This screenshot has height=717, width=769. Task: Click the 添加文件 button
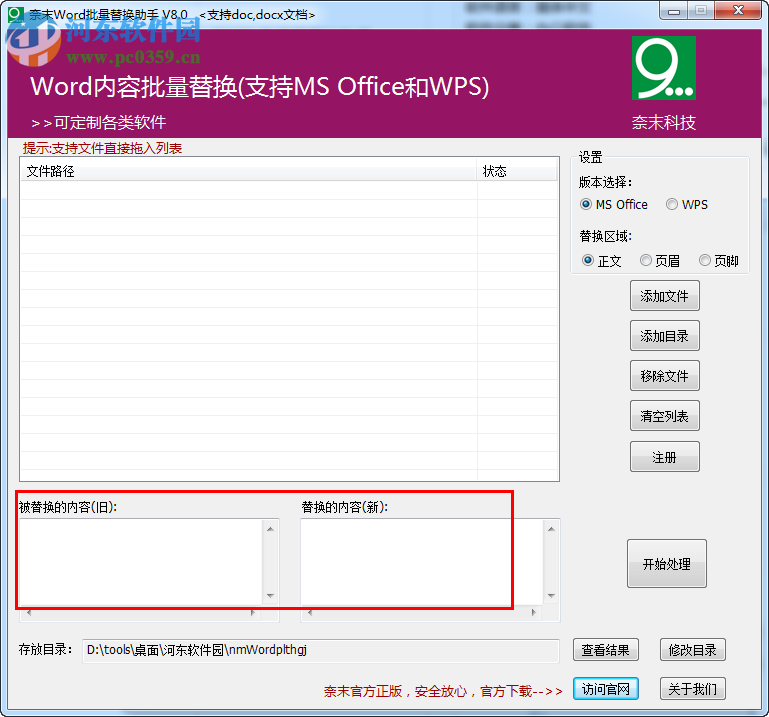tap(665, 296)
